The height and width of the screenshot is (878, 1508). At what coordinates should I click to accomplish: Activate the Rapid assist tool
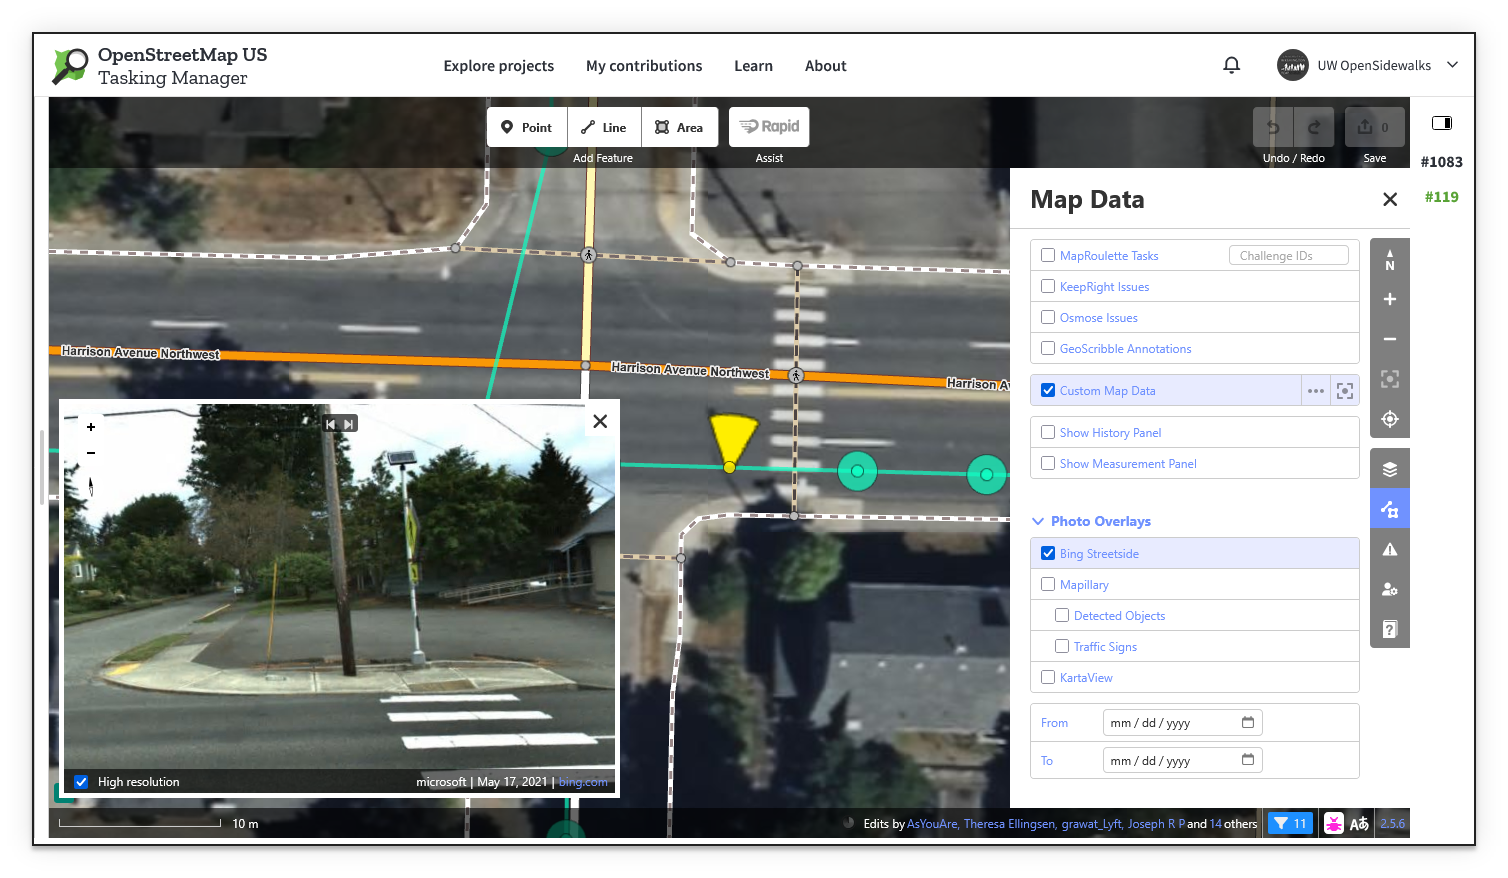pyautogui.click(x=768, y=127)
